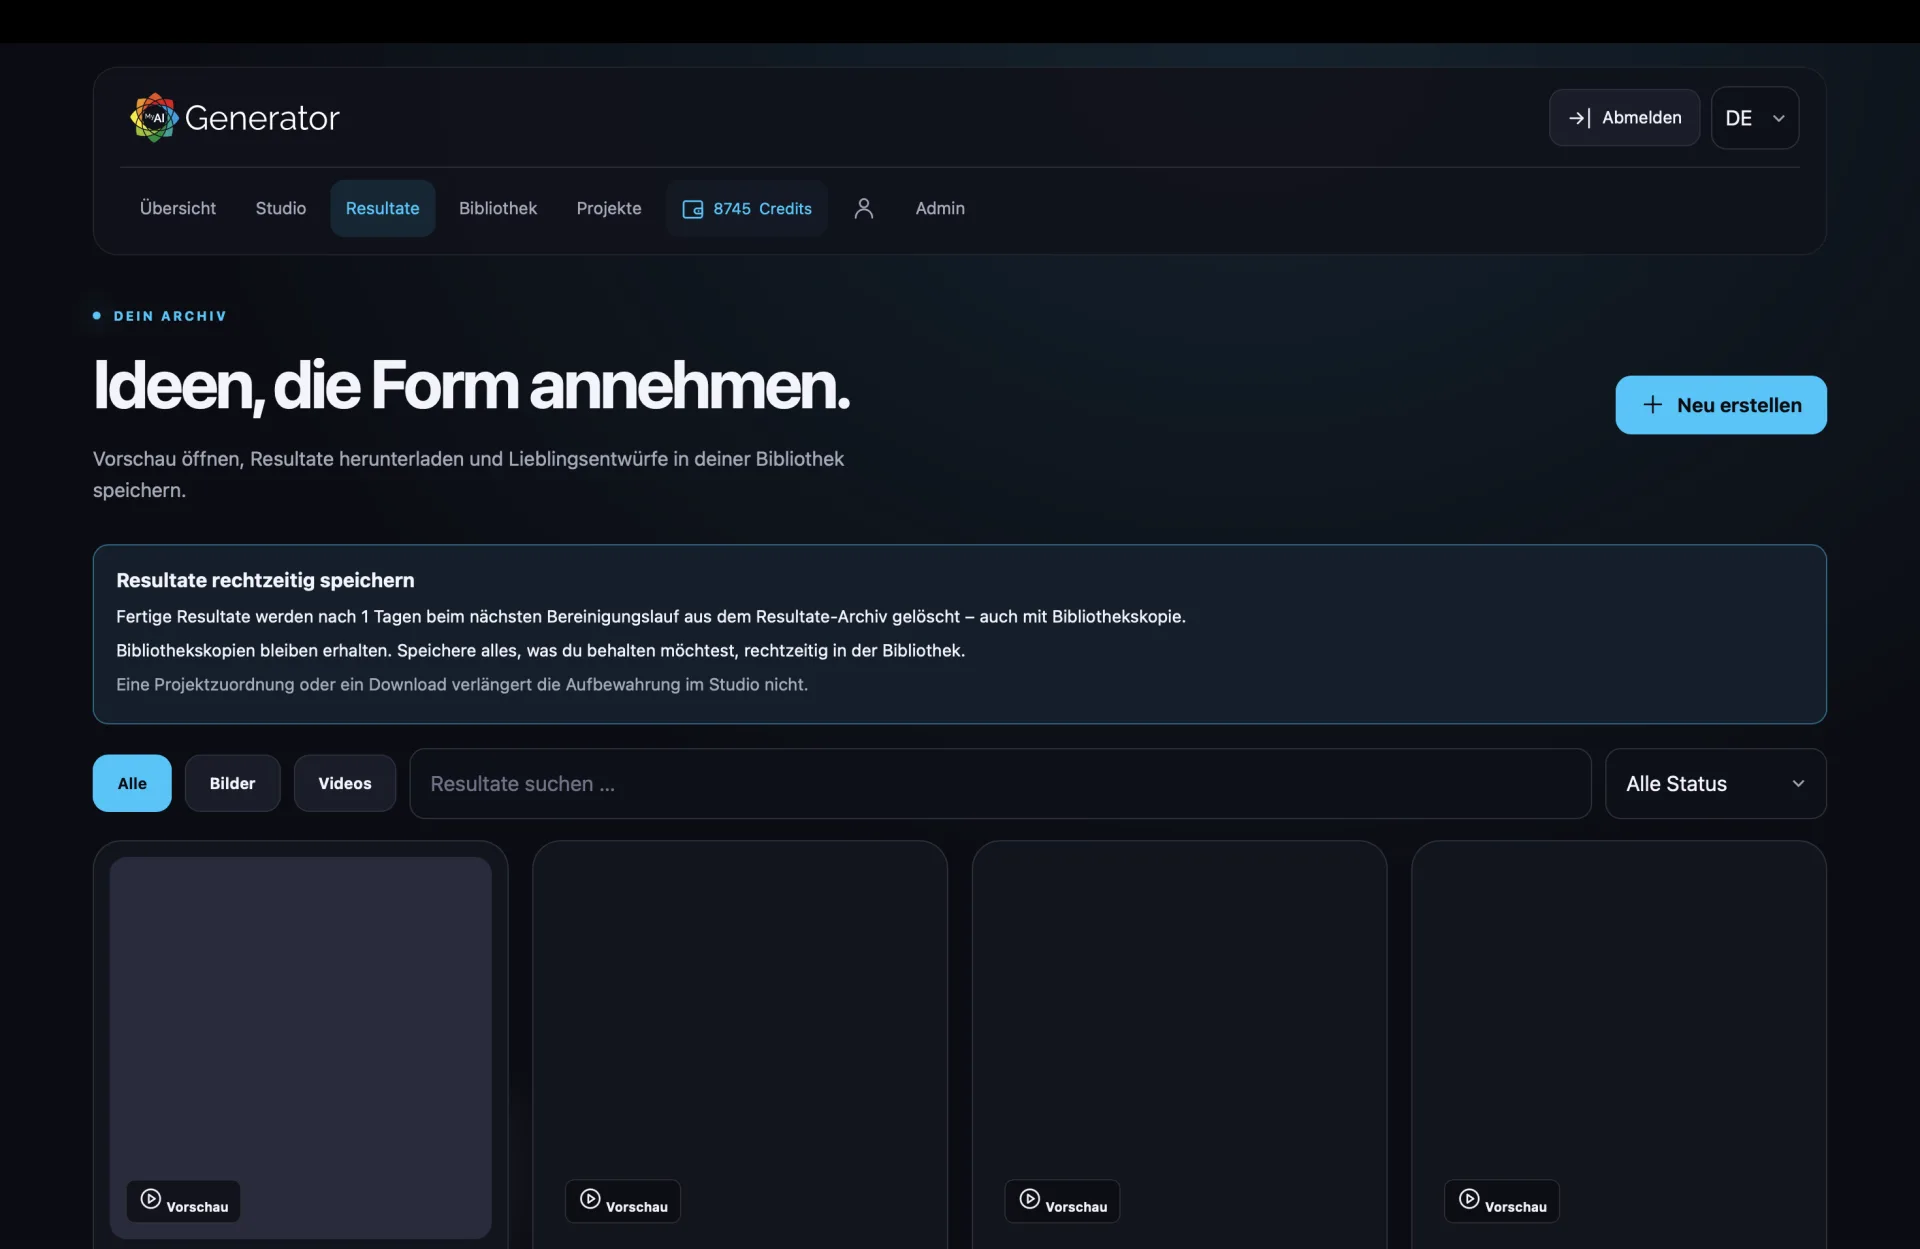This screenshot has width=1920, height=1249.
Task: Click the wallet icon beside 8745 Credits
Action: click(x=693, y=209)
